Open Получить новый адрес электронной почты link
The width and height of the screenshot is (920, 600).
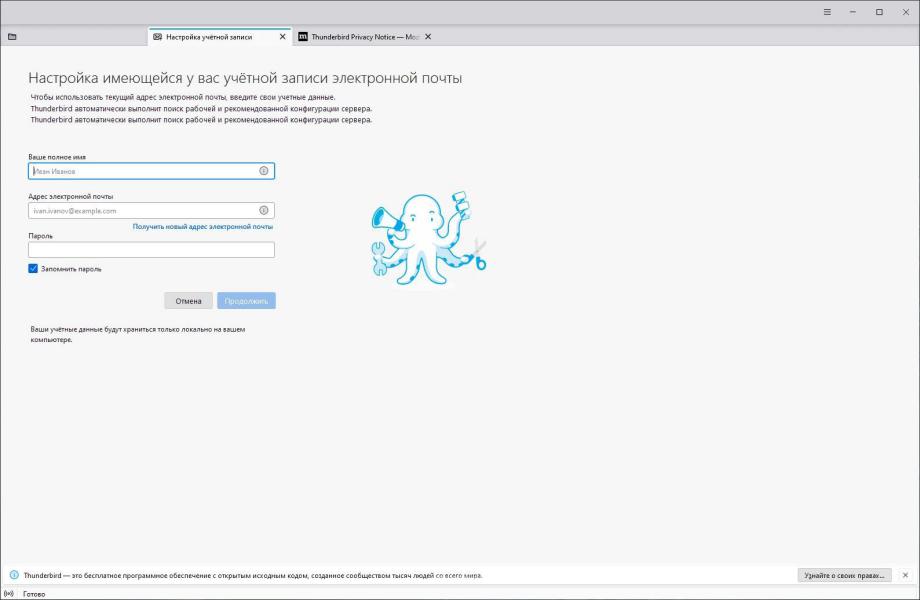point(202,226)
